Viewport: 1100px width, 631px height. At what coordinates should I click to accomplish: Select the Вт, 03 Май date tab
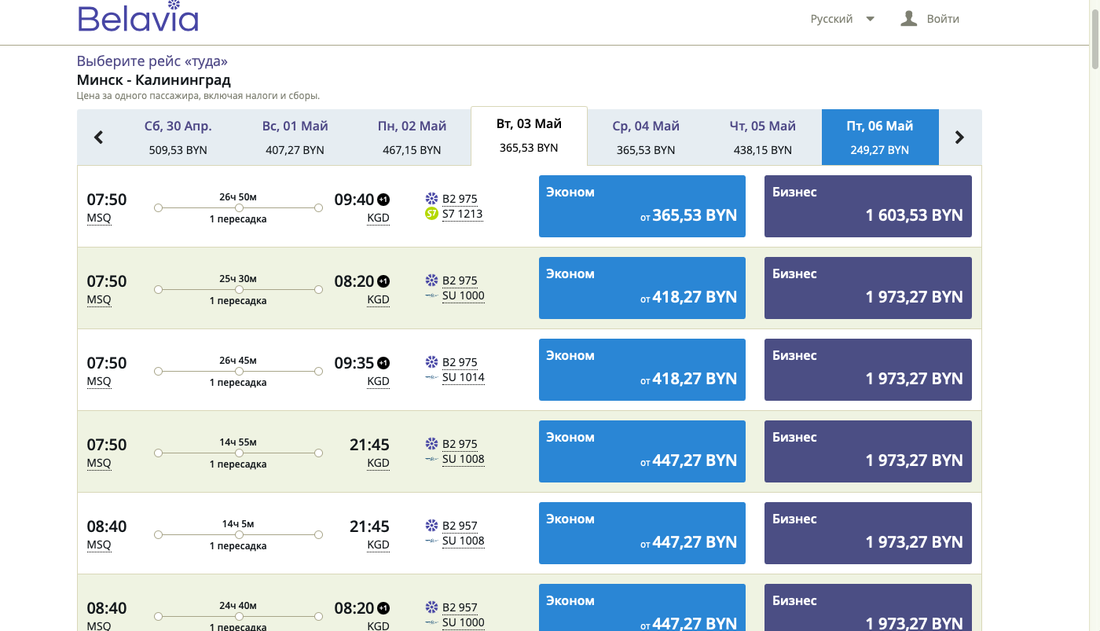click(528, 135)
